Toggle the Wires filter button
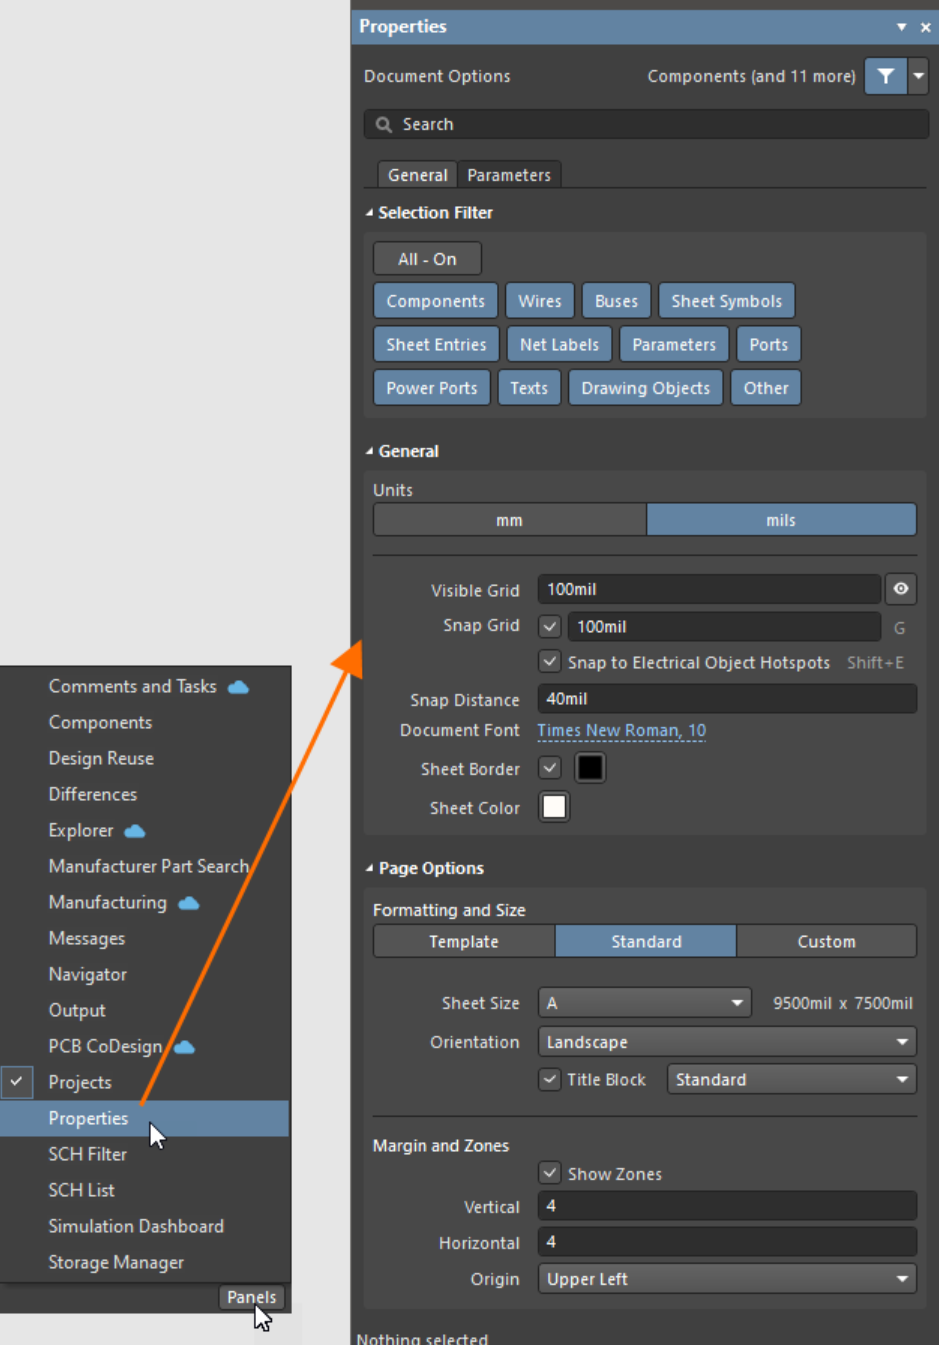The image size is (939, 1345). pyautogui.click(x=540, y=301)
